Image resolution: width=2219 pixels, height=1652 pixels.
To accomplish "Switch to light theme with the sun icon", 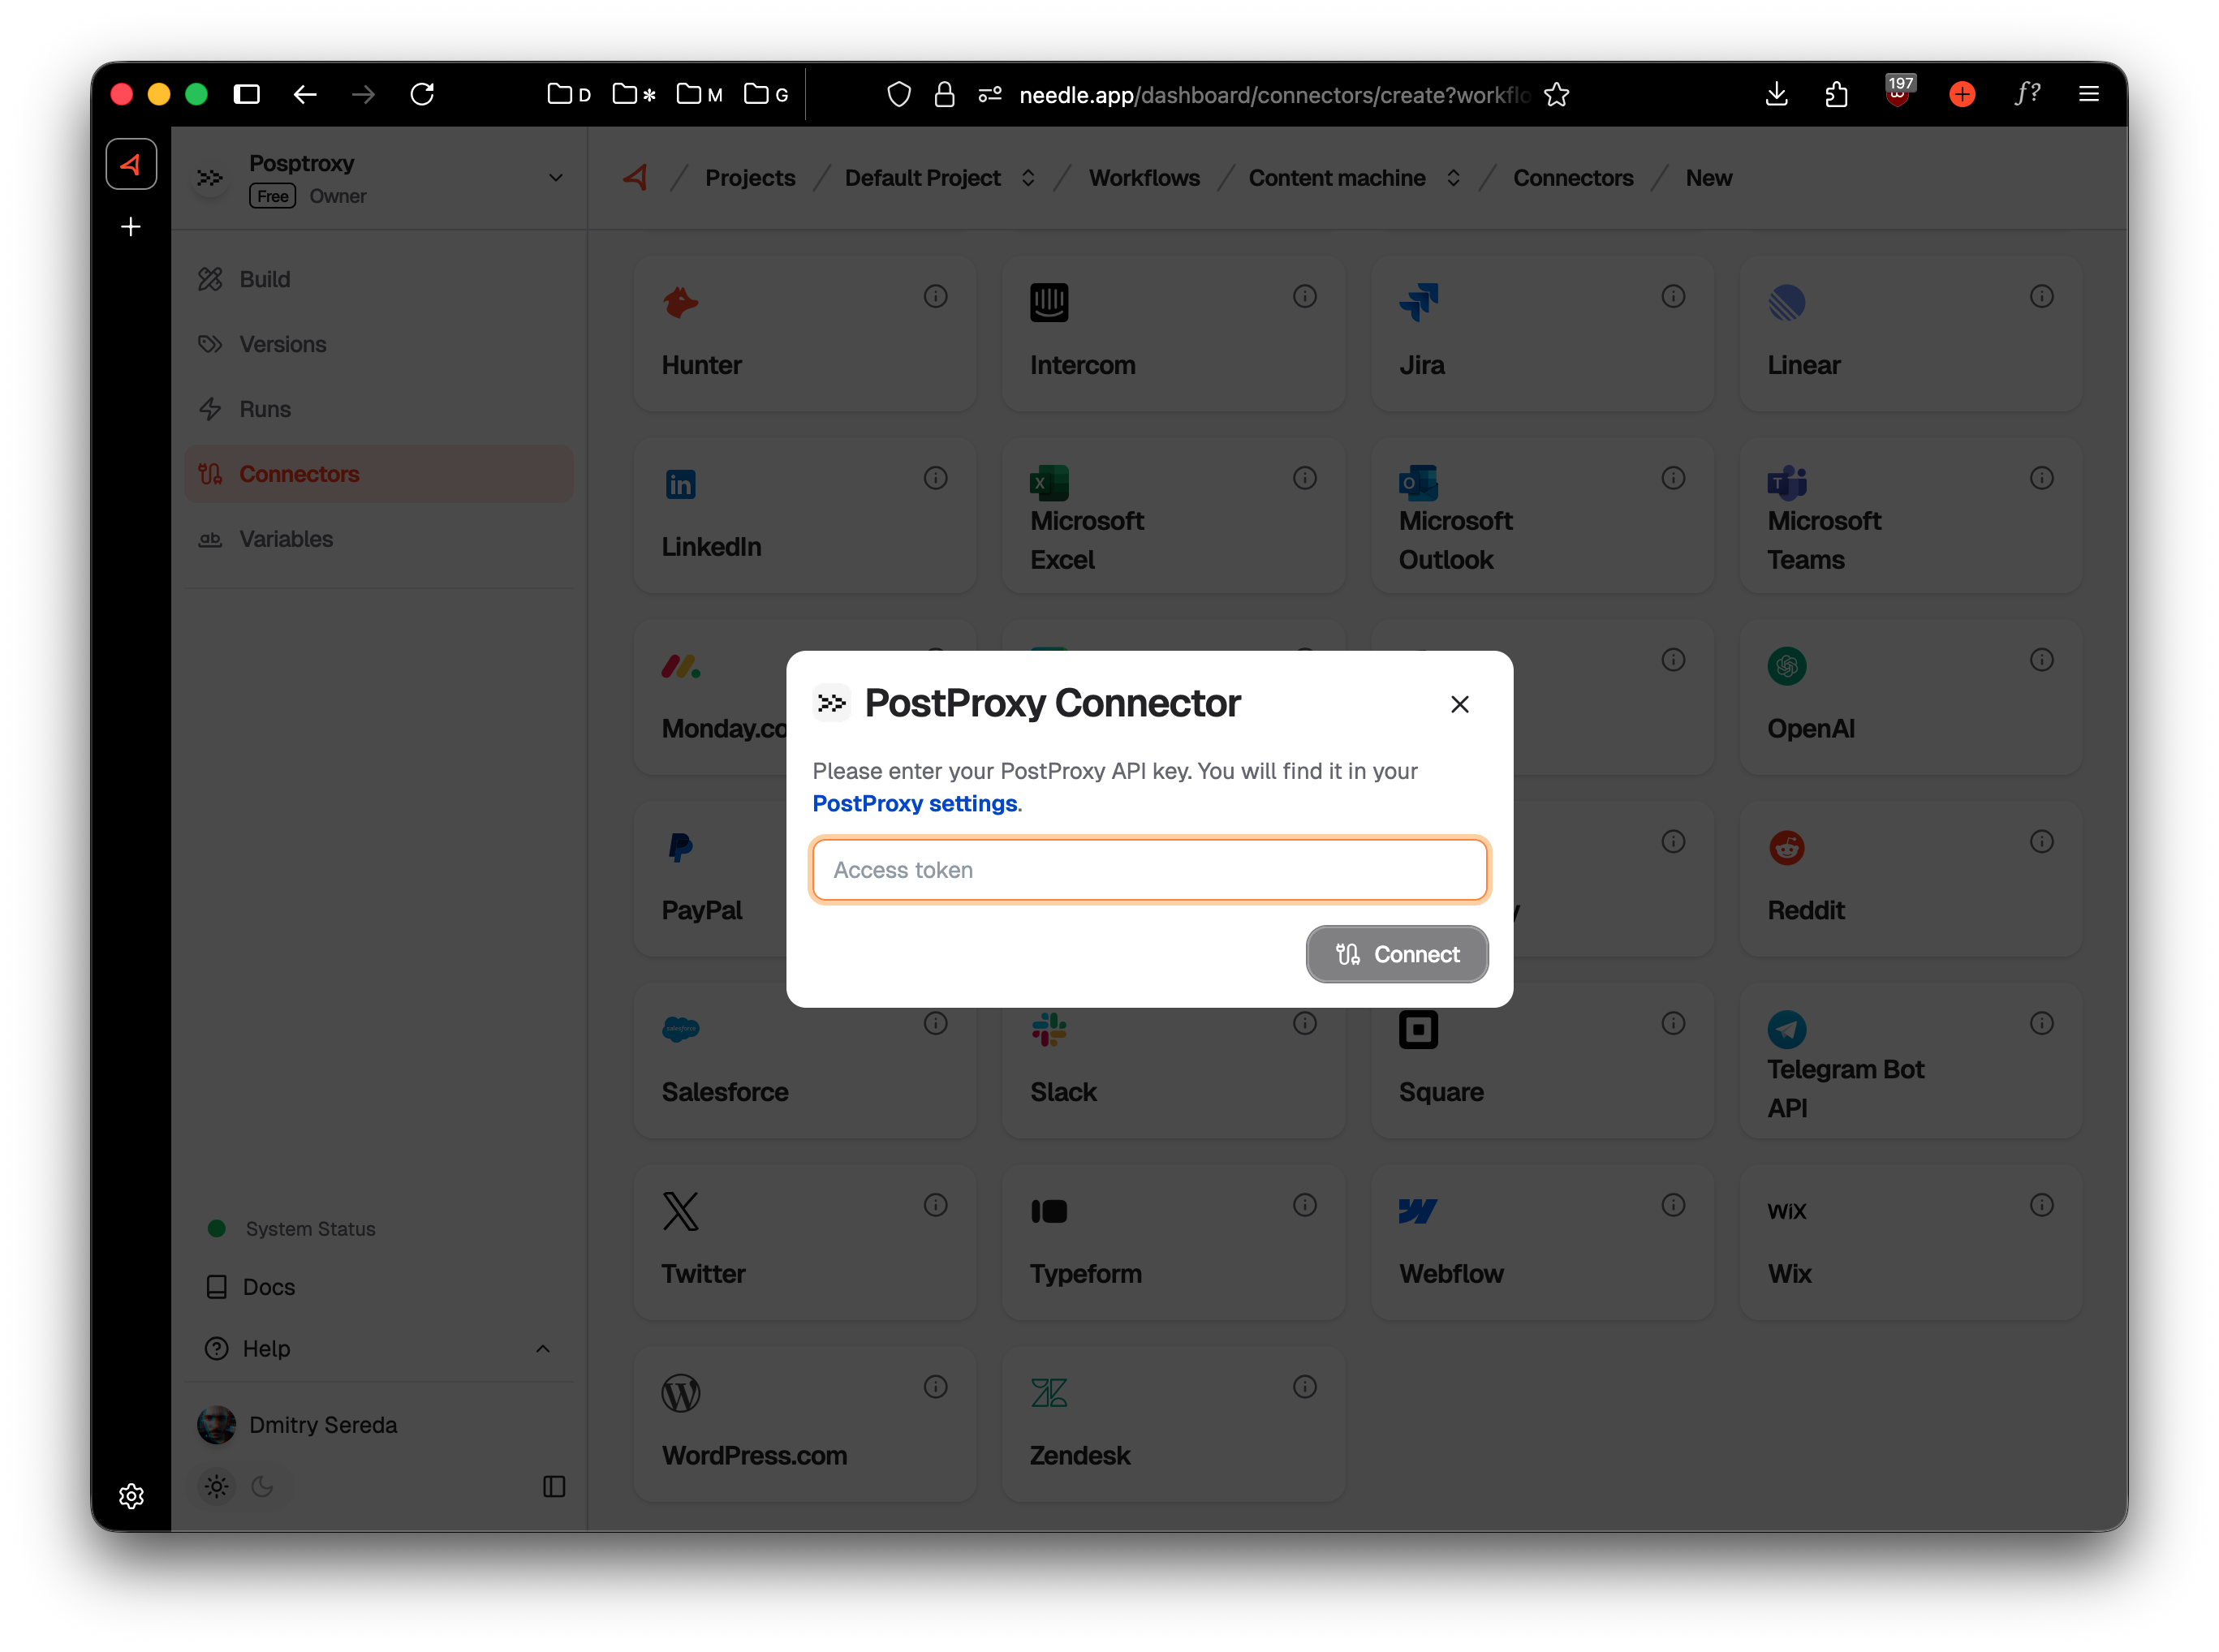I will (x=216, y=1487).
